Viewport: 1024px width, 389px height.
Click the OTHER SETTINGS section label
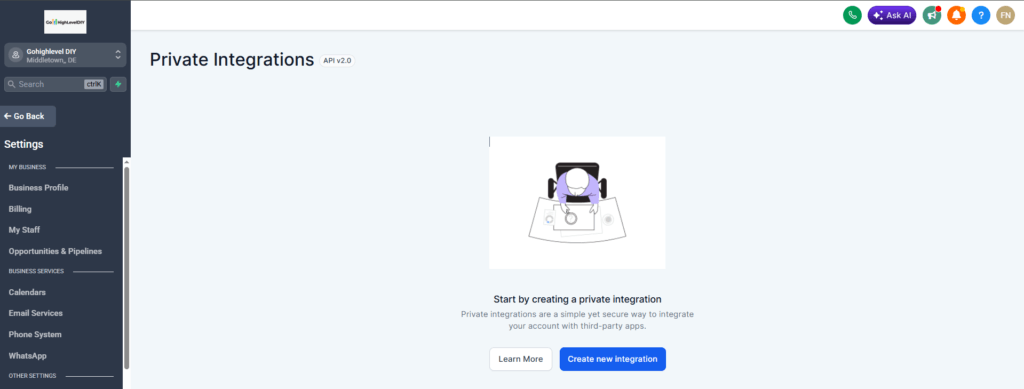(x=32, y=376)
